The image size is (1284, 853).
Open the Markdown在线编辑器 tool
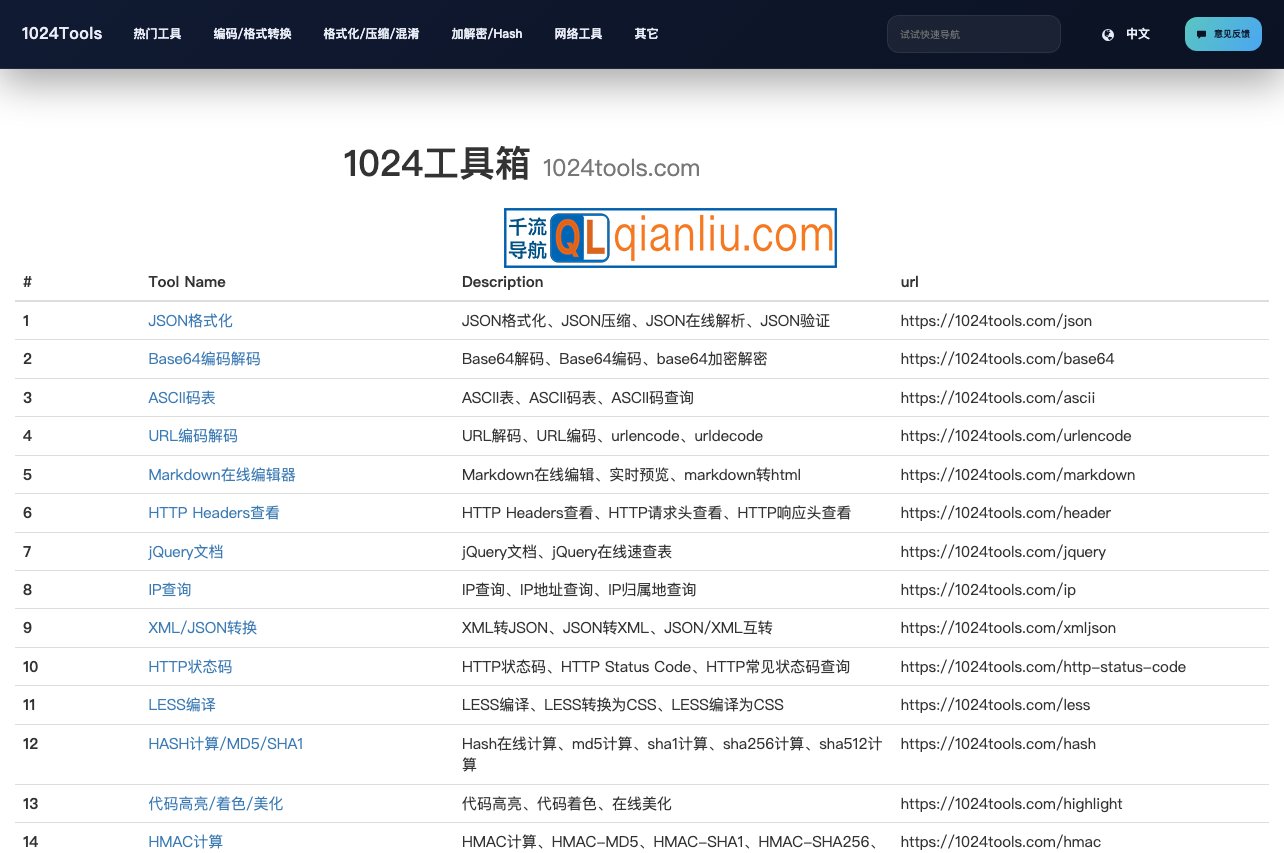pyautogui.click(x=221, y=474)
